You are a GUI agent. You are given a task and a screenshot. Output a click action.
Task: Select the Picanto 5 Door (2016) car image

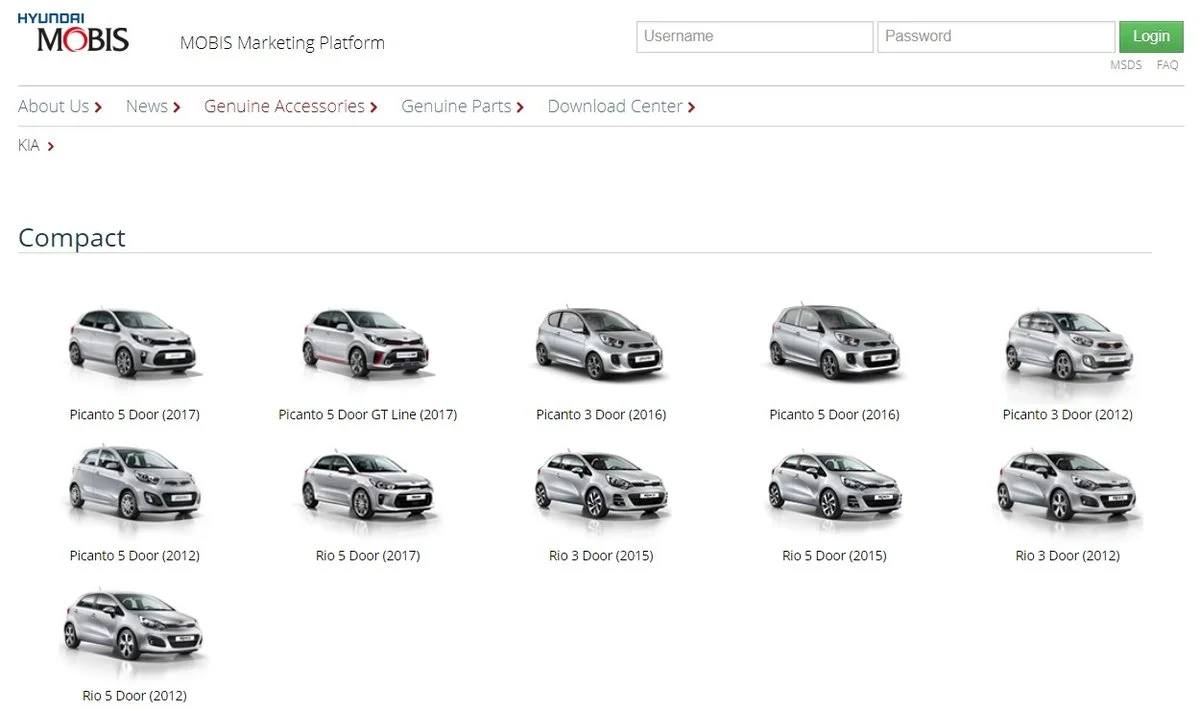834,342
